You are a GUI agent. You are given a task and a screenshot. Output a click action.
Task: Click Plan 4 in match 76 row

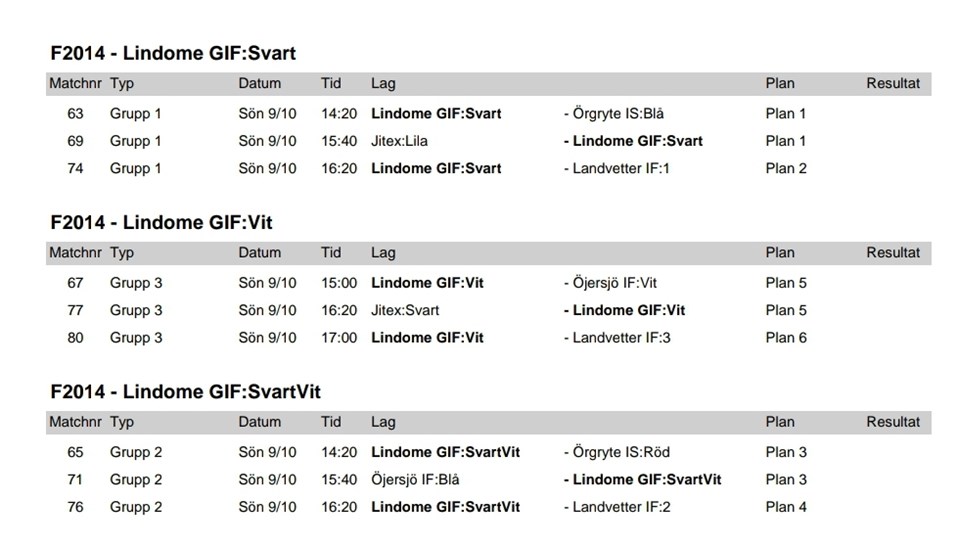point(786,507)
